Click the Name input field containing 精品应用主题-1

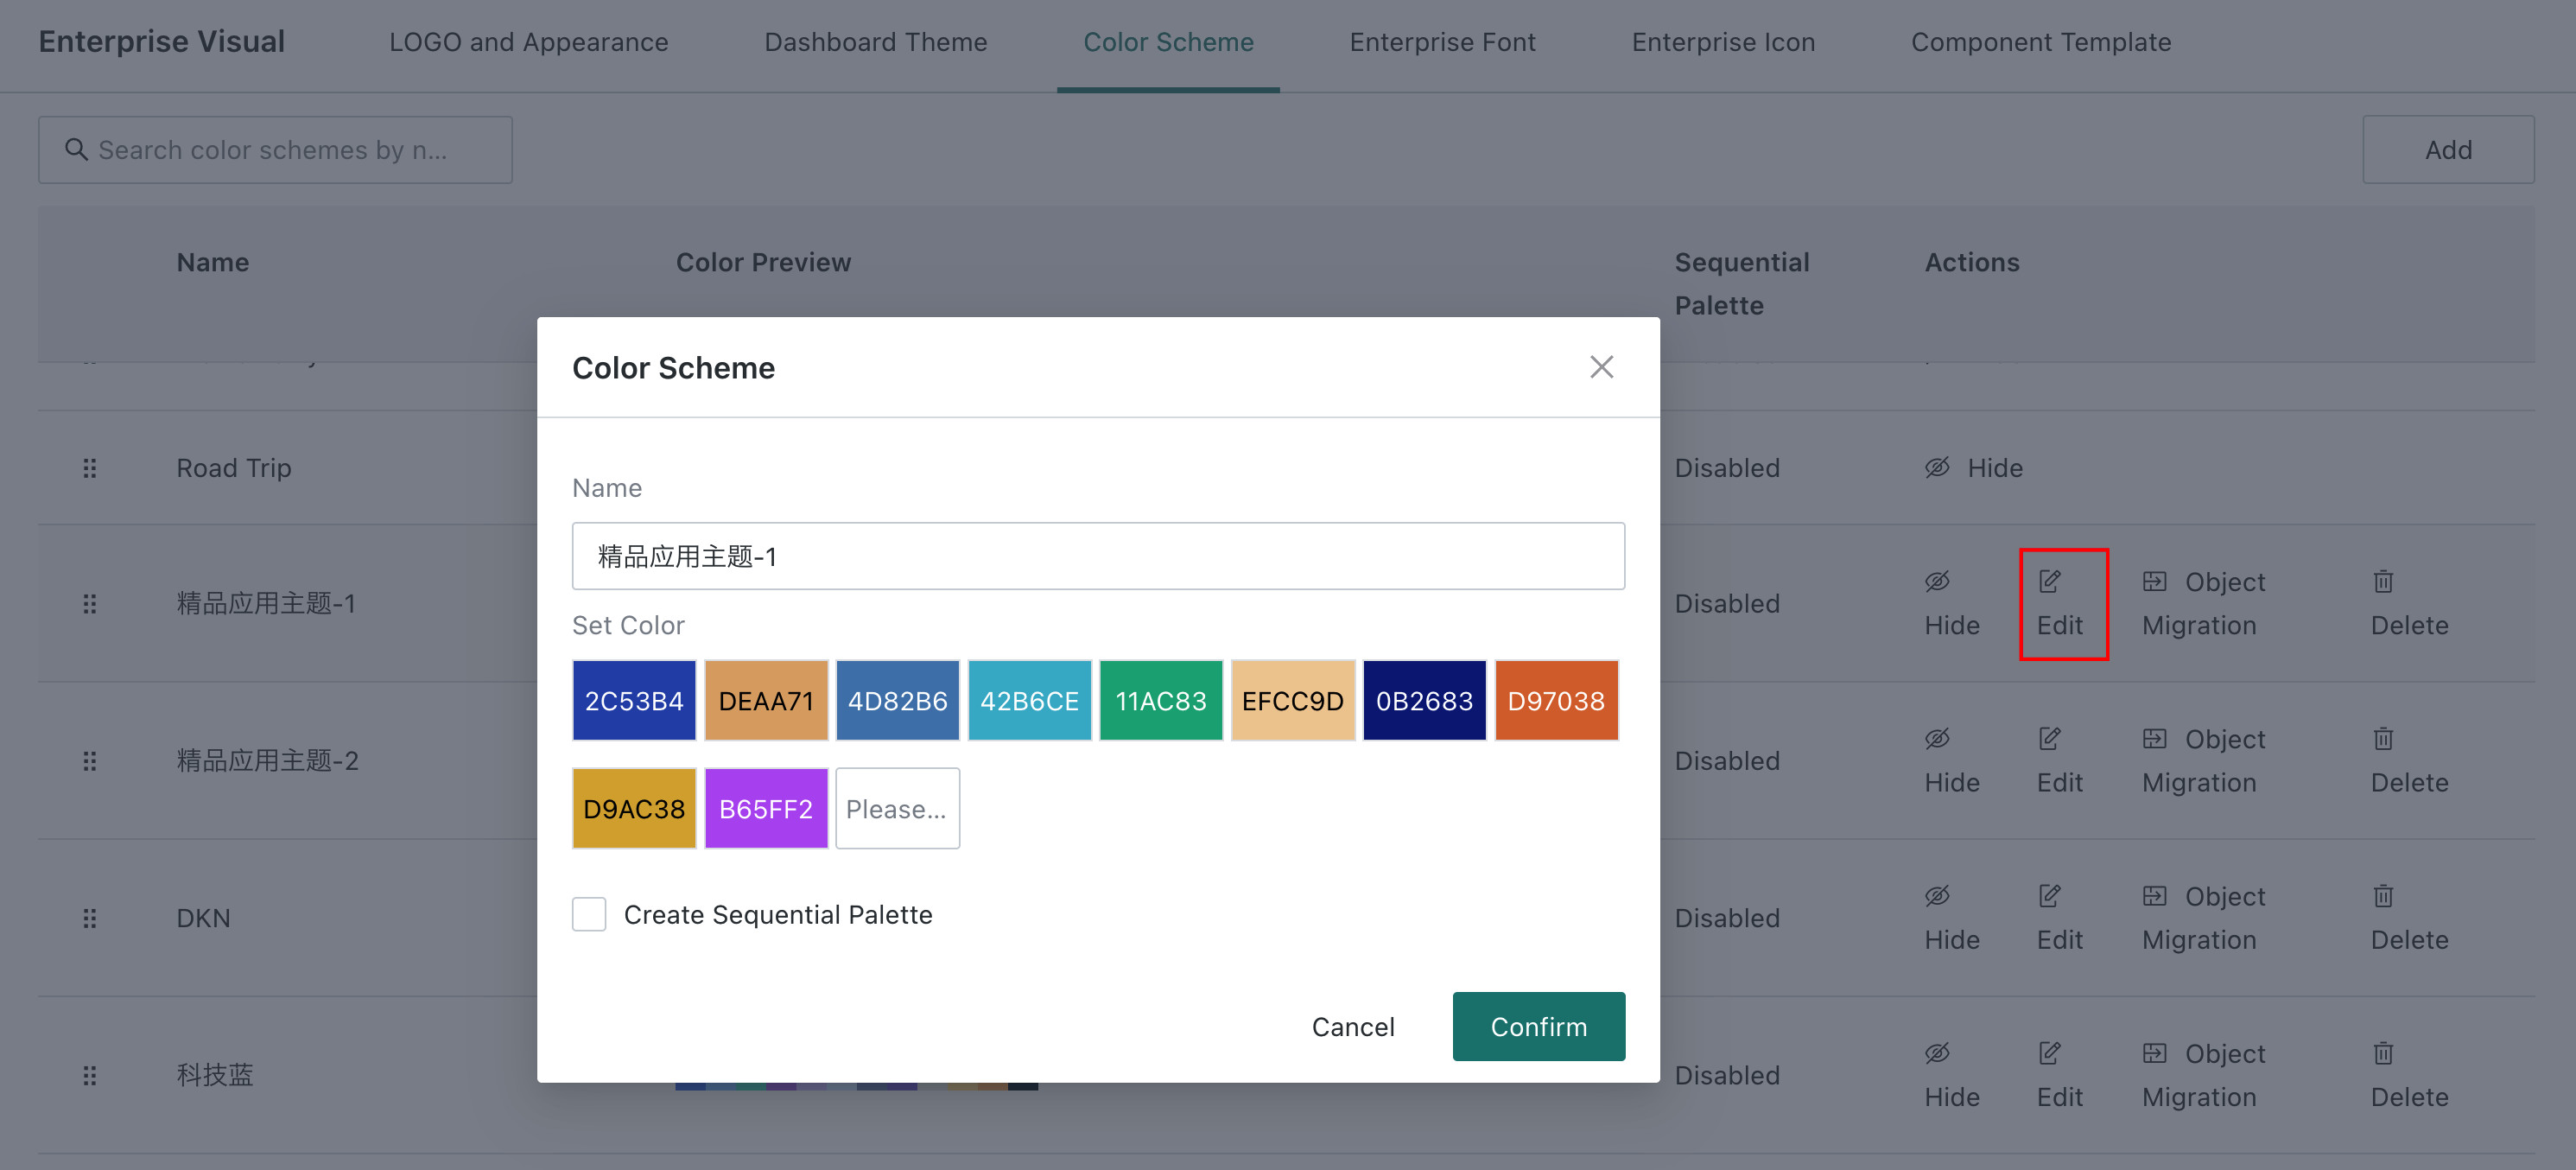tap(1098, 556)
